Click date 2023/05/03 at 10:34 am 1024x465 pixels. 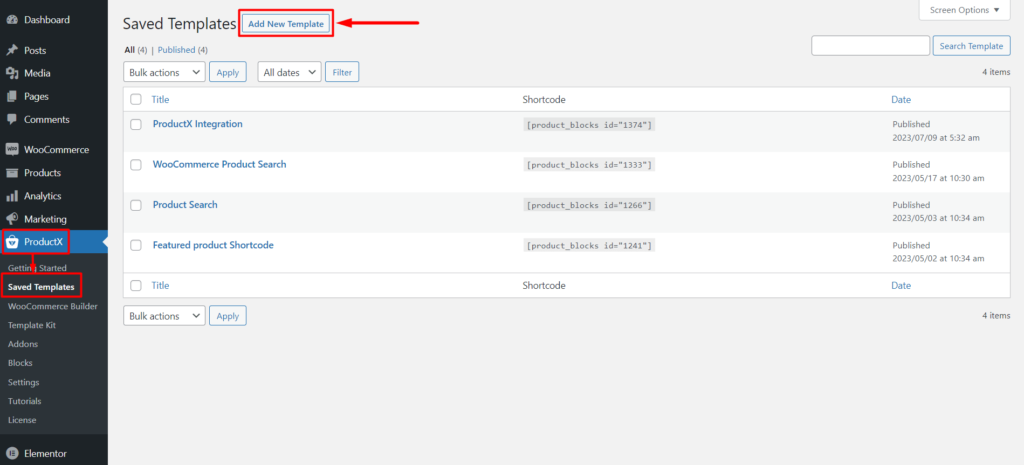[x=938, y=218]
